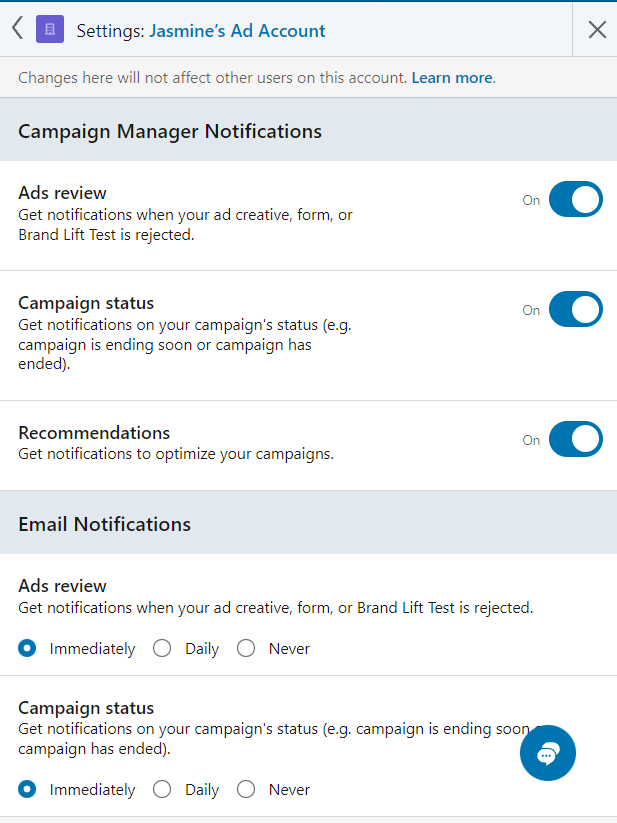Viewport: 617px width, 823px height.
Task: Open the Jasmine's Ad Account link
Action: point(237,31)
